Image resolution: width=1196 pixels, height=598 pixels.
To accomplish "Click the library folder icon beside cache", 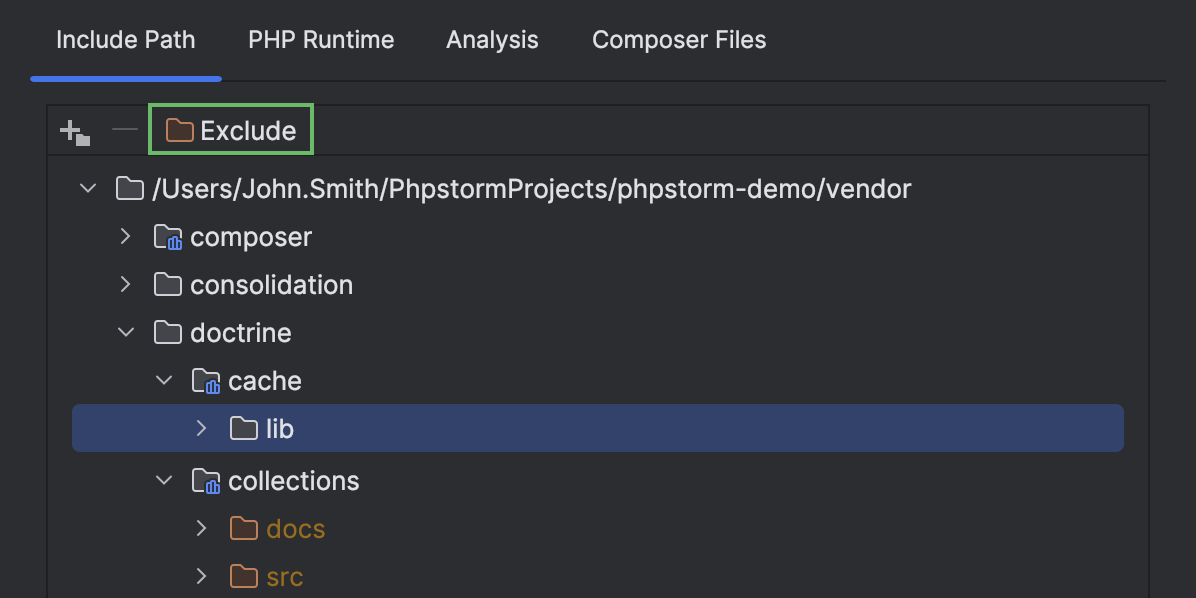I will point(205,380).
